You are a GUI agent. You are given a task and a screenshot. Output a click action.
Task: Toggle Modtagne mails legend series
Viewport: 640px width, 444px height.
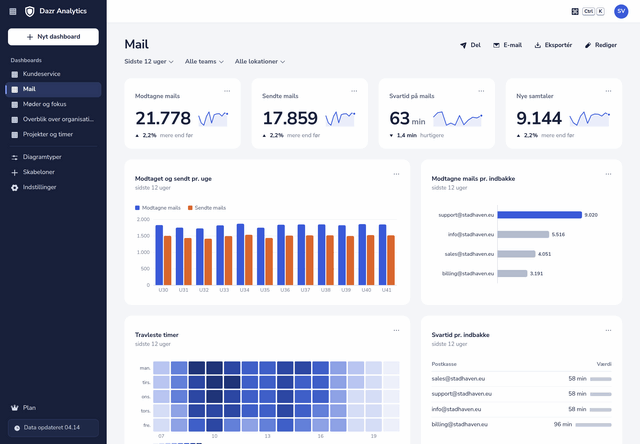[x=158, y=208]
